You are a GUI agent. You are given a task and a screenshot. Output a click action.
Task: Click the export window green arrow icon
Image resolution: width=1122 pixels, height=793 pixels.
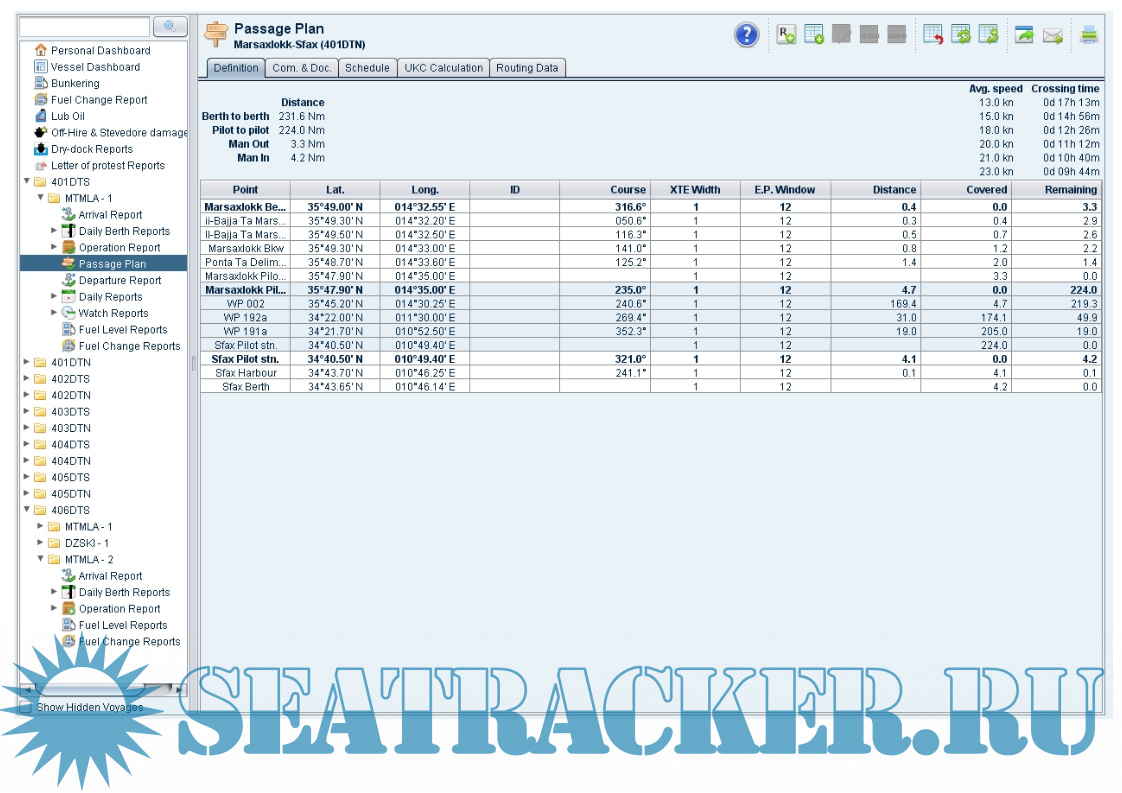pos(1024,36)
